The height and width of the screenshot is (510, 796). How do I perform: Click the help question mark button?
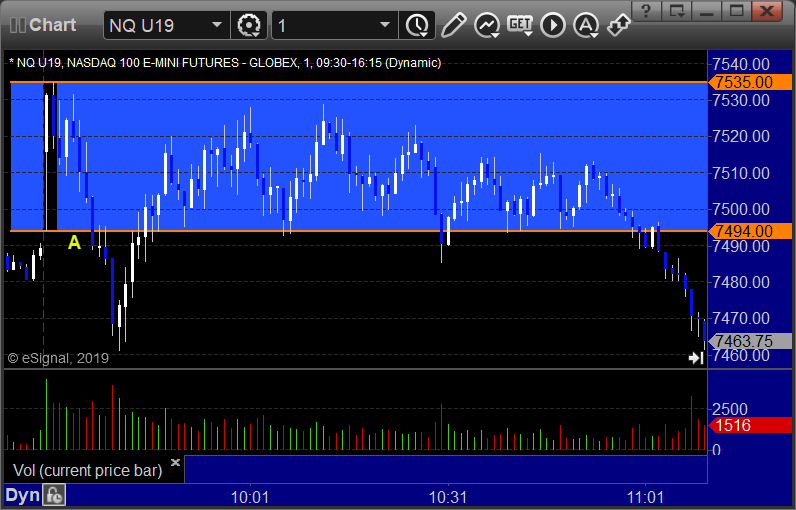tap(646, 10)
